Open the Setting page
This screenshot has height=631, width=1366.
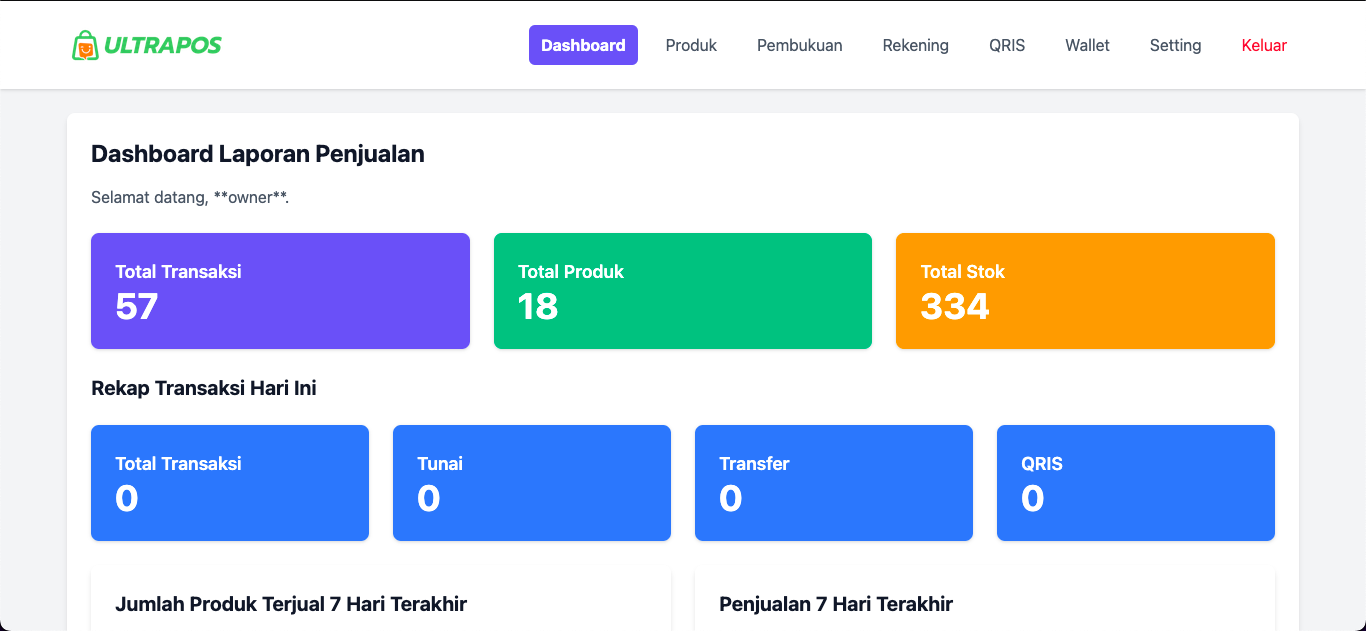tap(1175, 45)
